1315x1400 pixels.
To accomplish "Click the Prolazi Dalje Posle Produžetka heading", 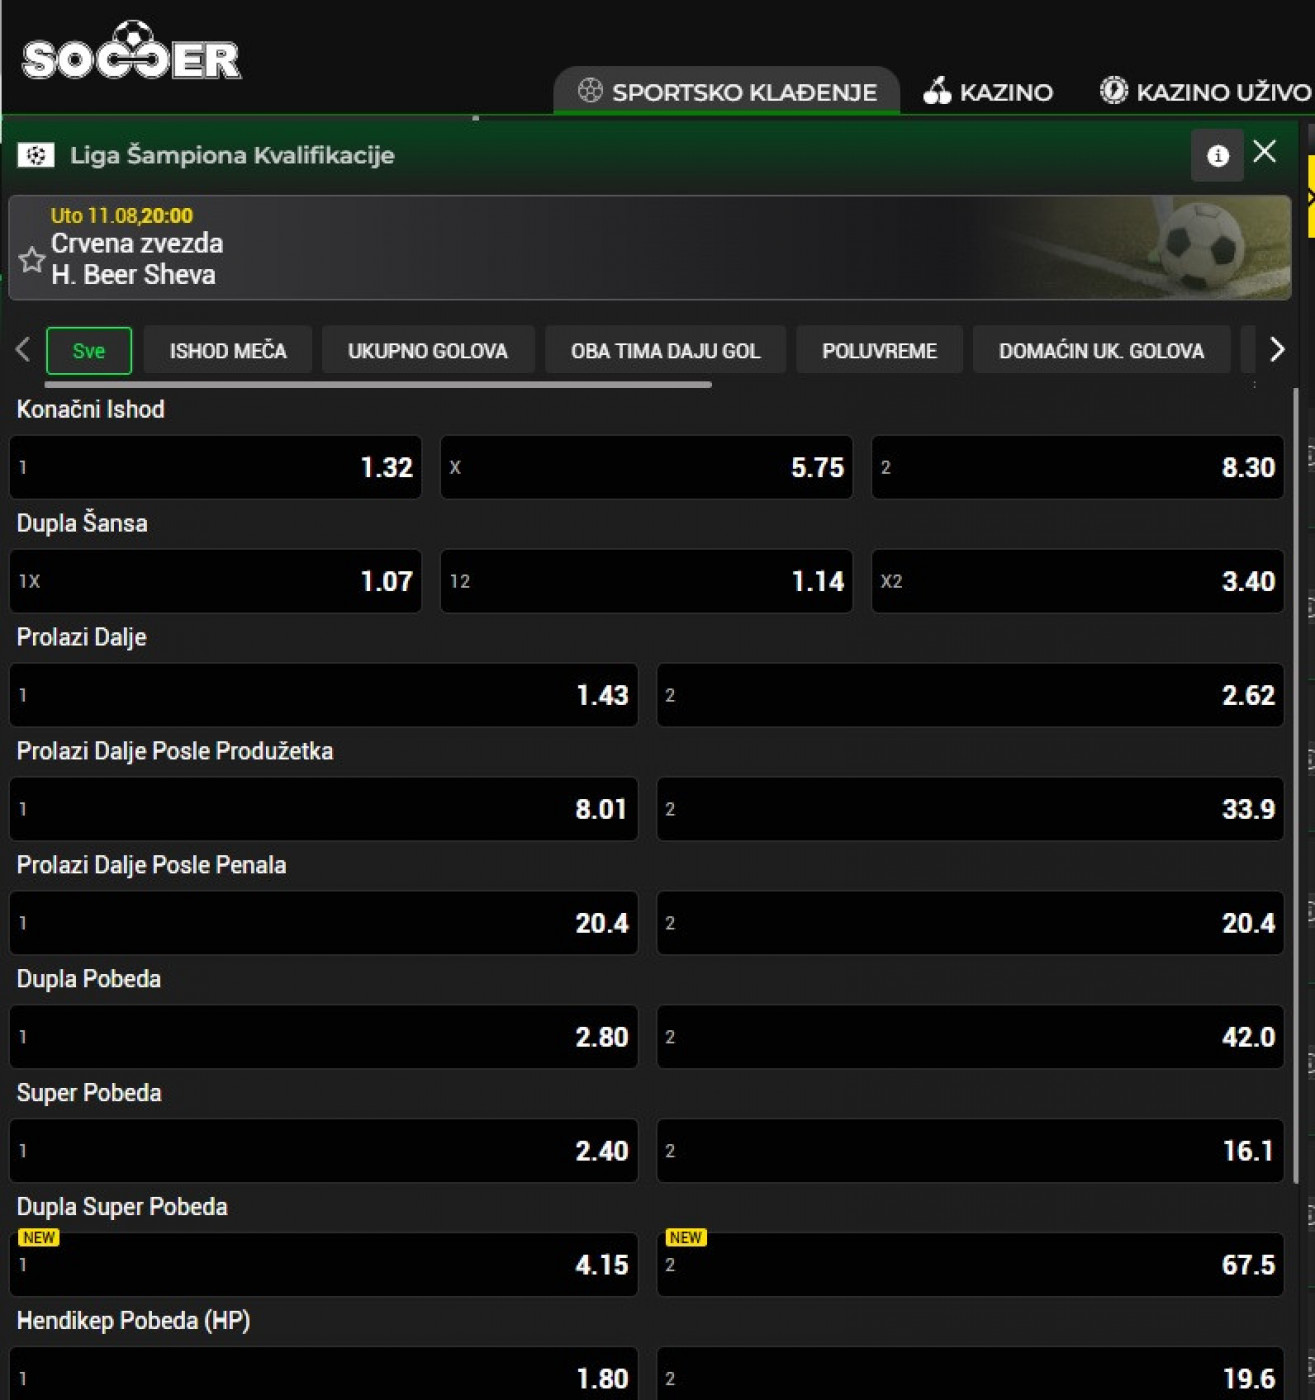I will [175, 751].
